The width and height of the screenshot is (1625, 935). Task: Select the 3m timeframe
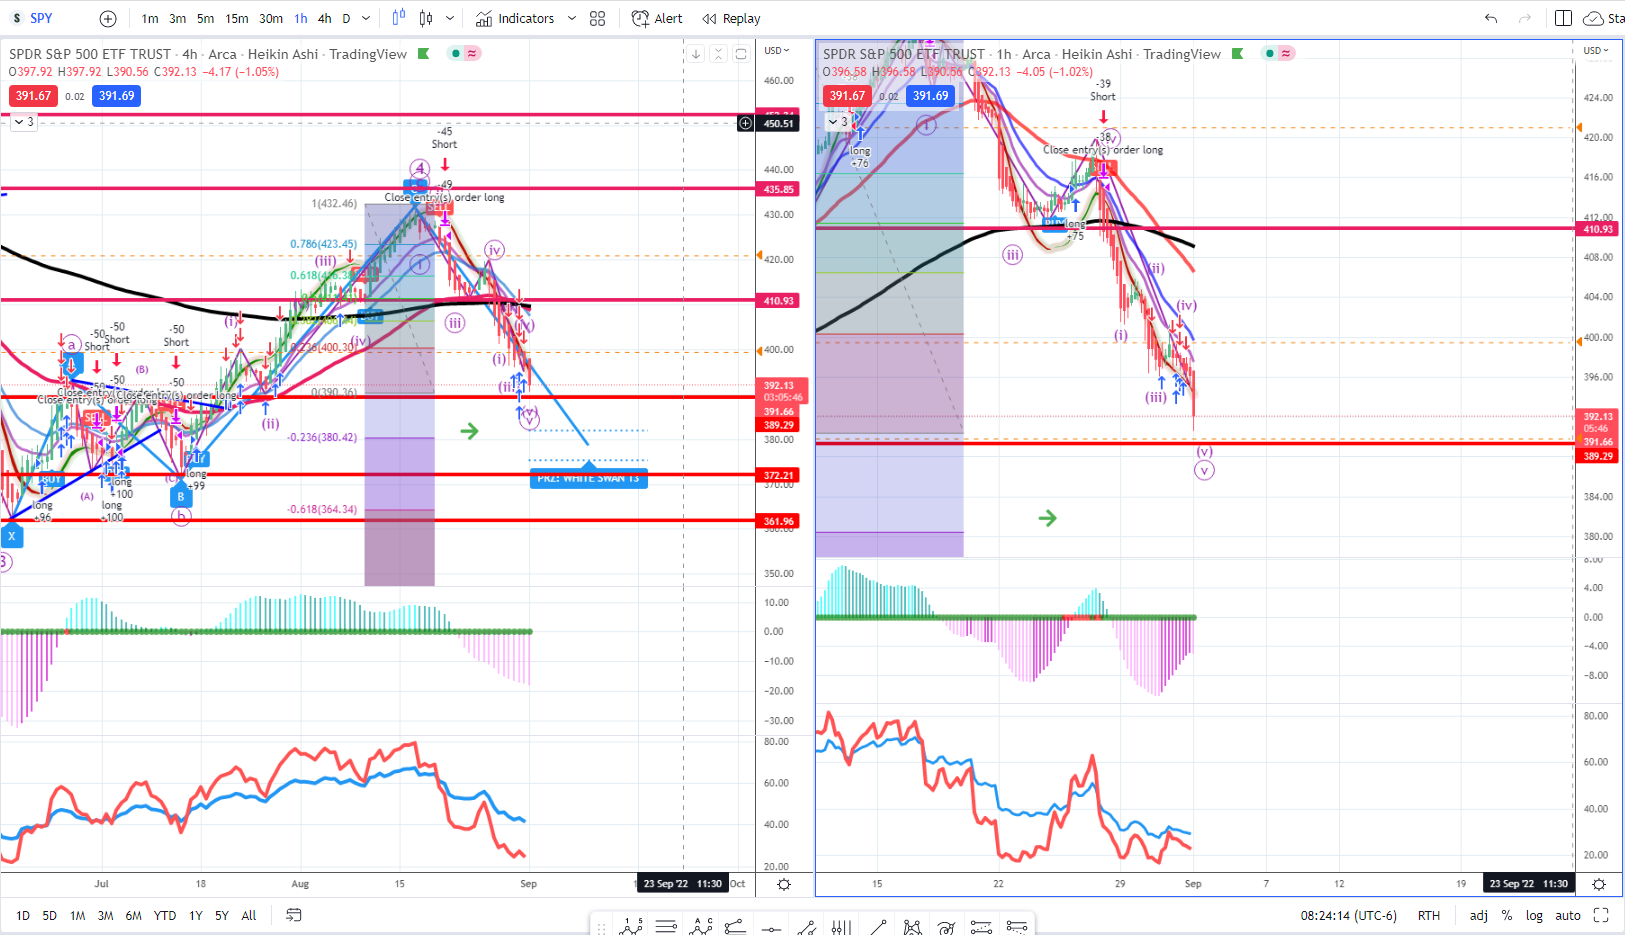177,18
